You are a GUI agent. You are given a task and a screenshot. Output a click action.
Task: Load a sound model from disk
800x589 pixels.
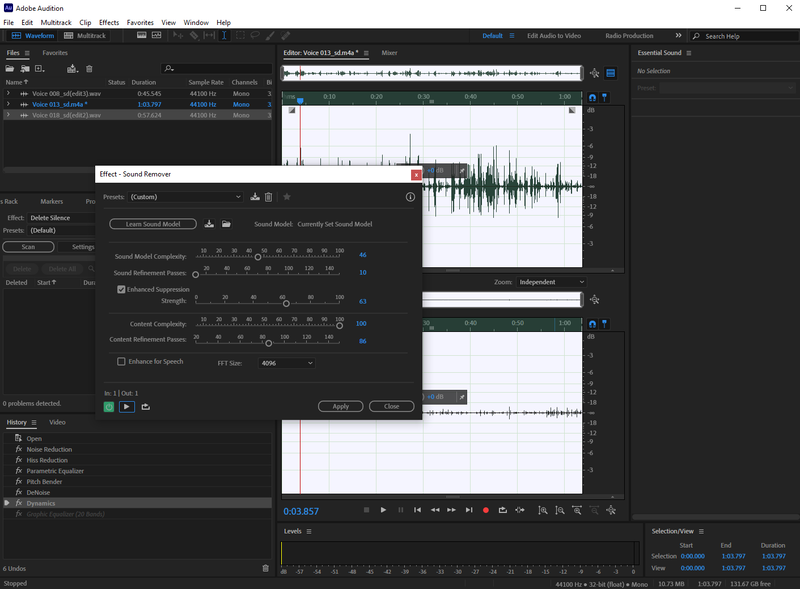coord(226,224)
